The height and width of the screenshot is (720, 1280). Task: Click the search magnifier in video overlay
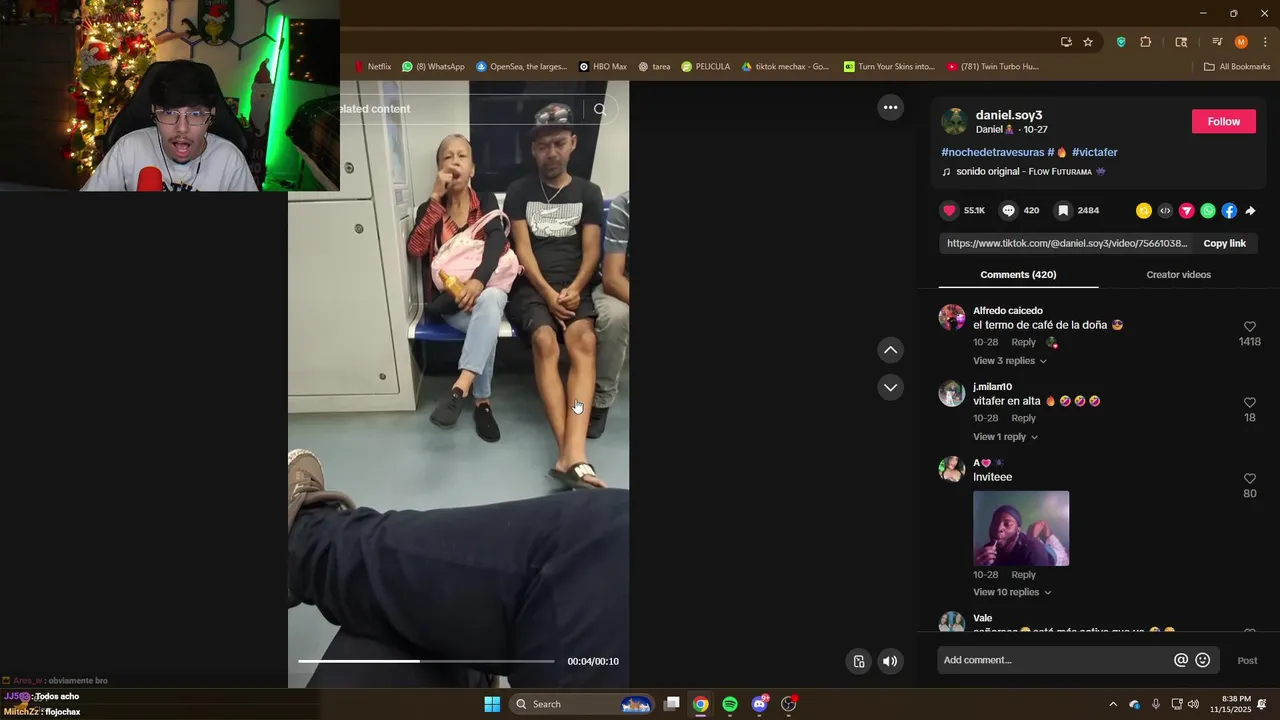pyautogui.click(x=600, y=109)
